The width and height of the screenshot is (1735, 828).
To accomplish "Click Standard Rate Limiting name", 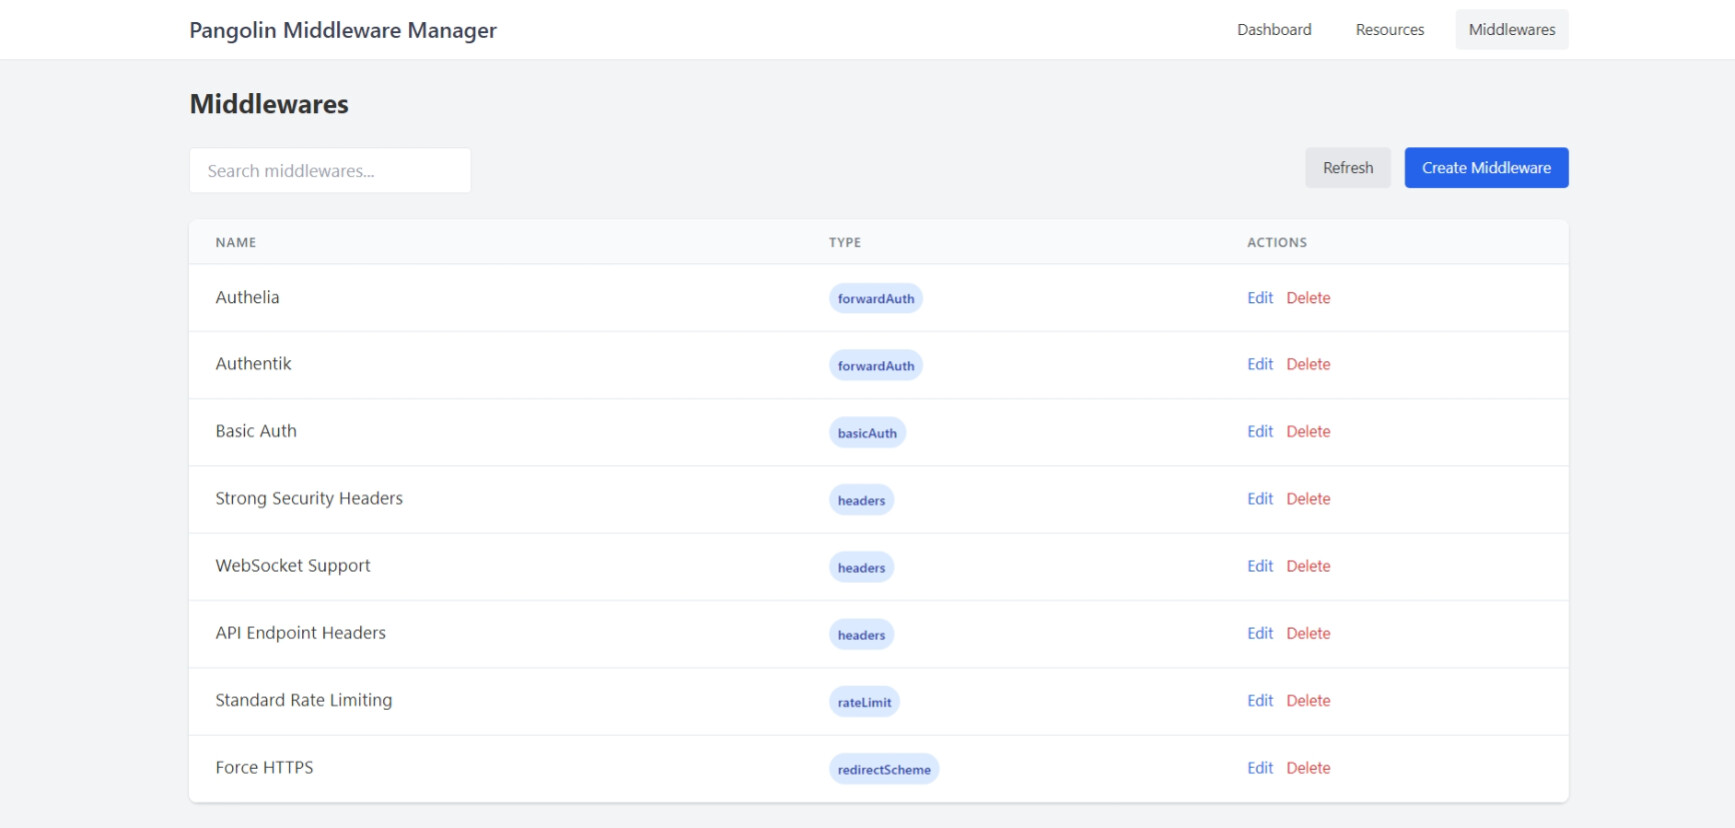I will [x=304, y=700].
